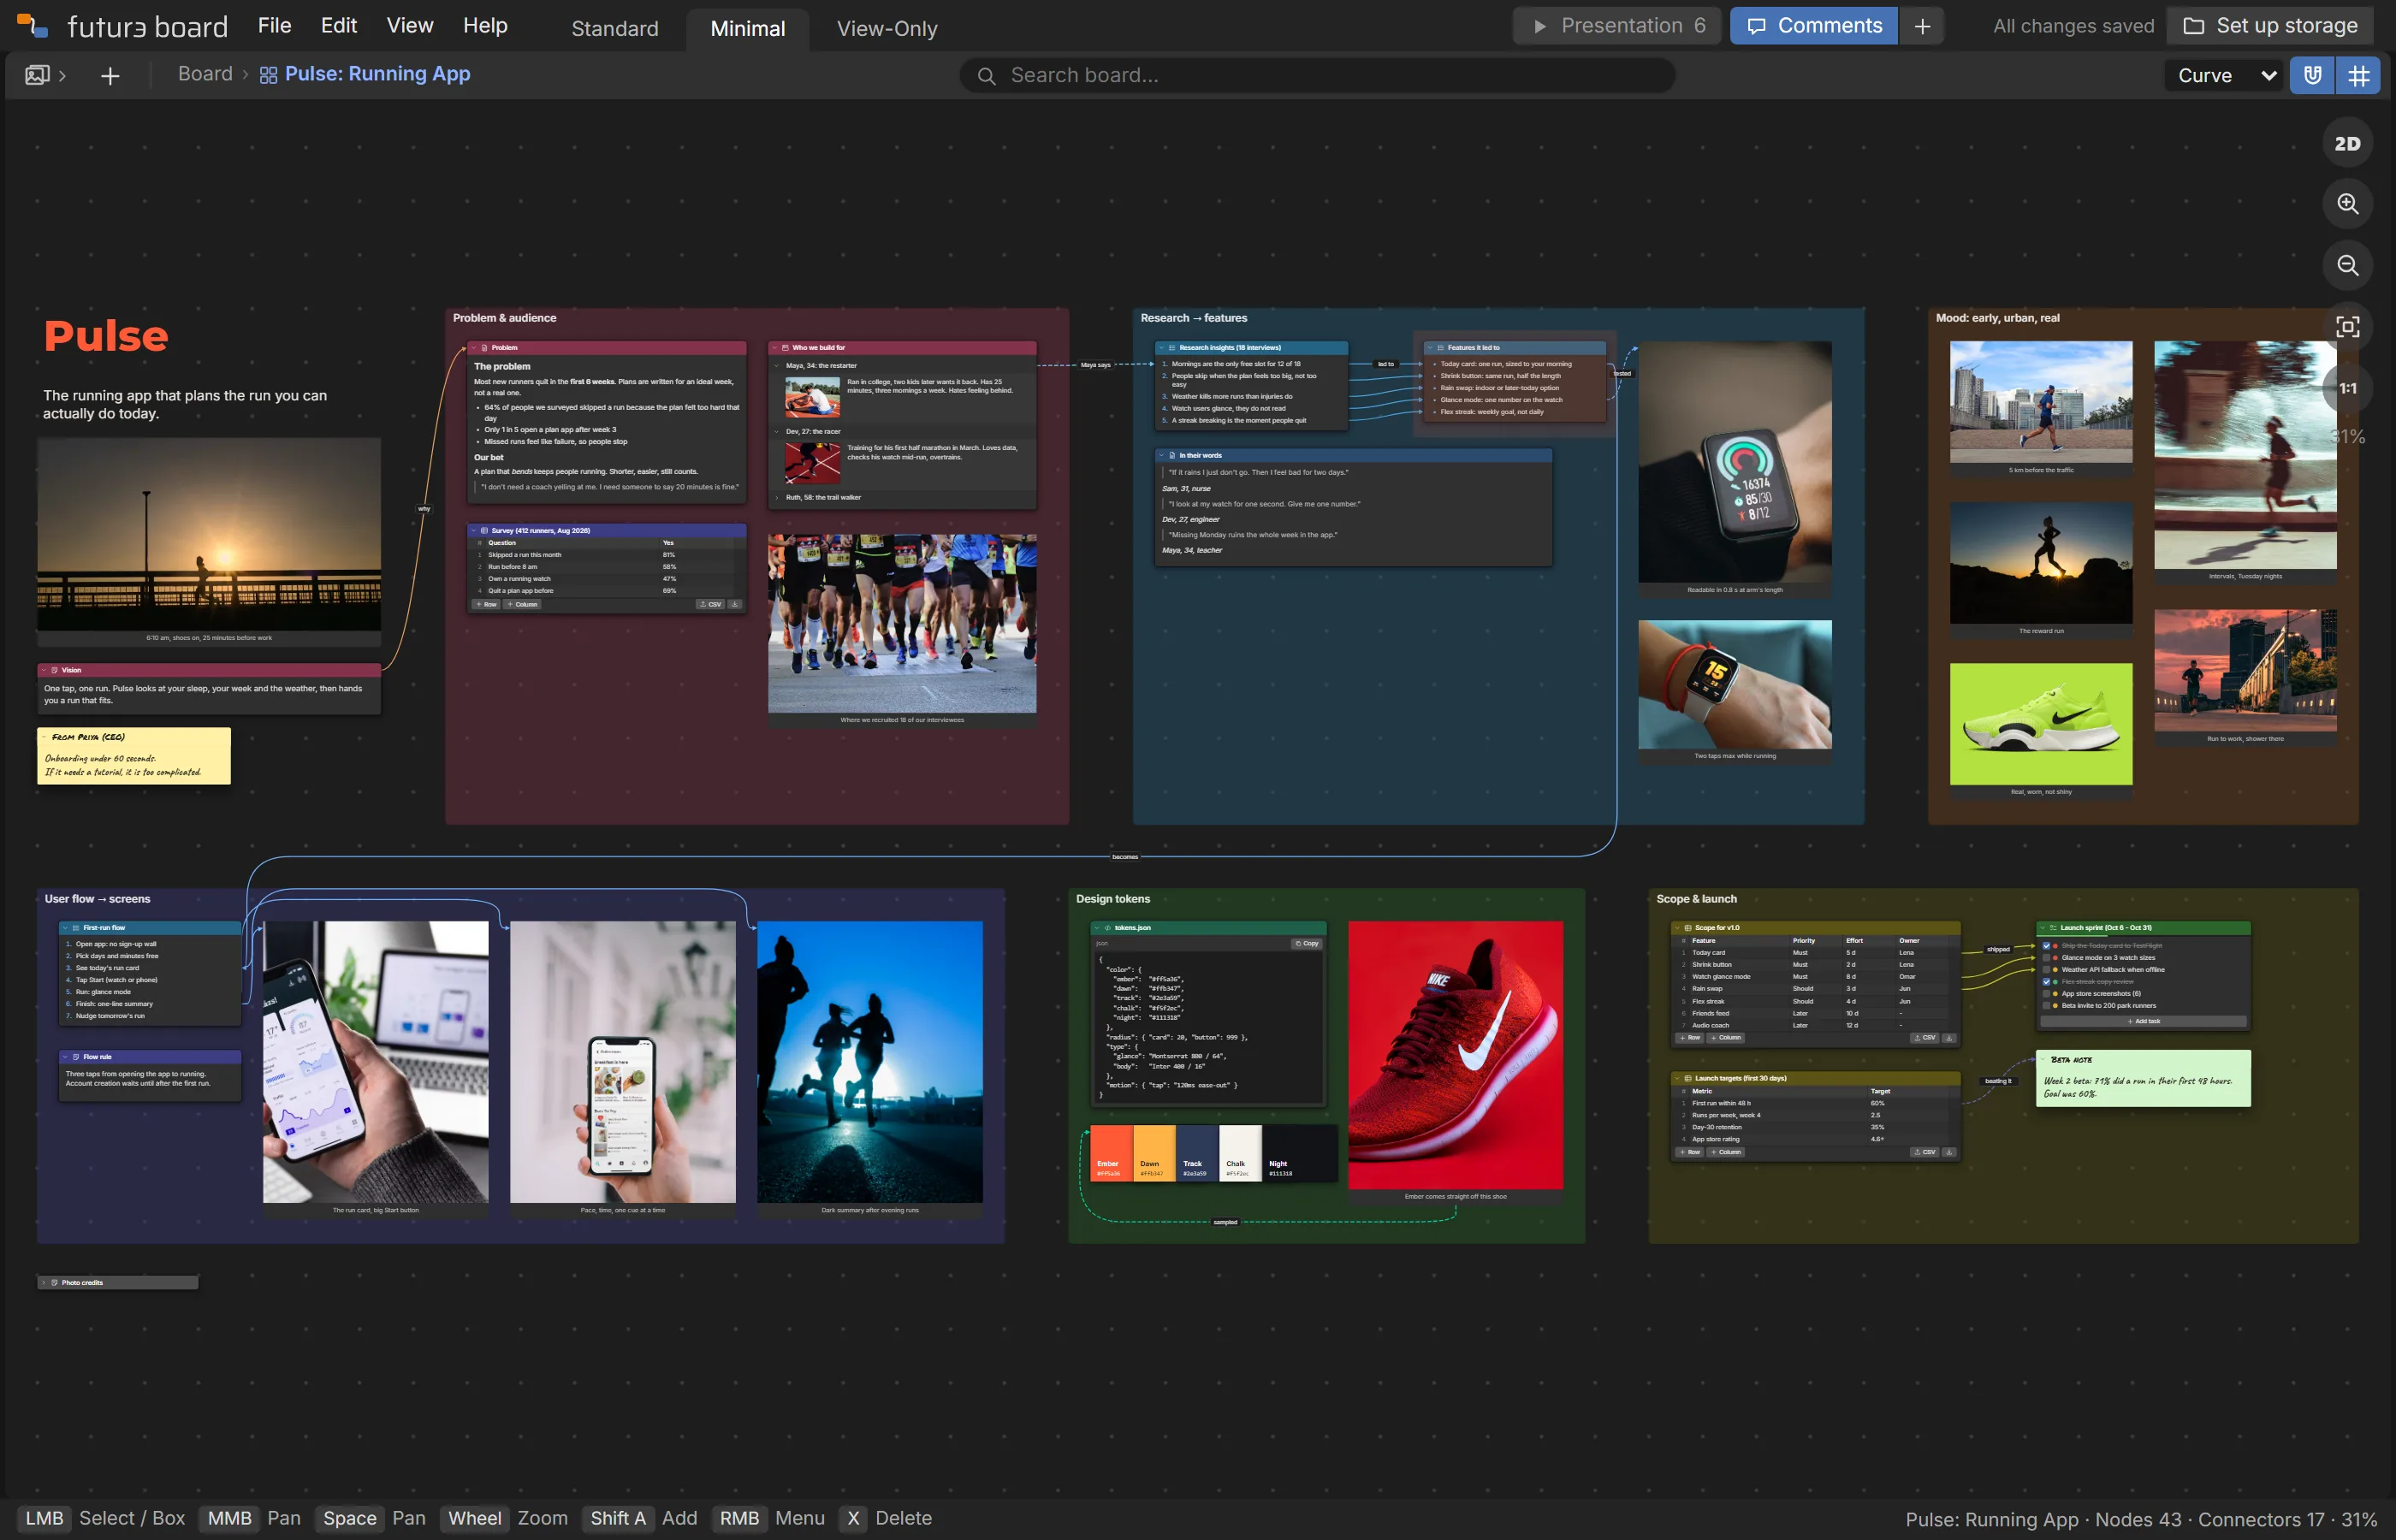Viewport: 2396px width, 1540px height.
Task: Open the File menu
Action: [x=274, y=26]
